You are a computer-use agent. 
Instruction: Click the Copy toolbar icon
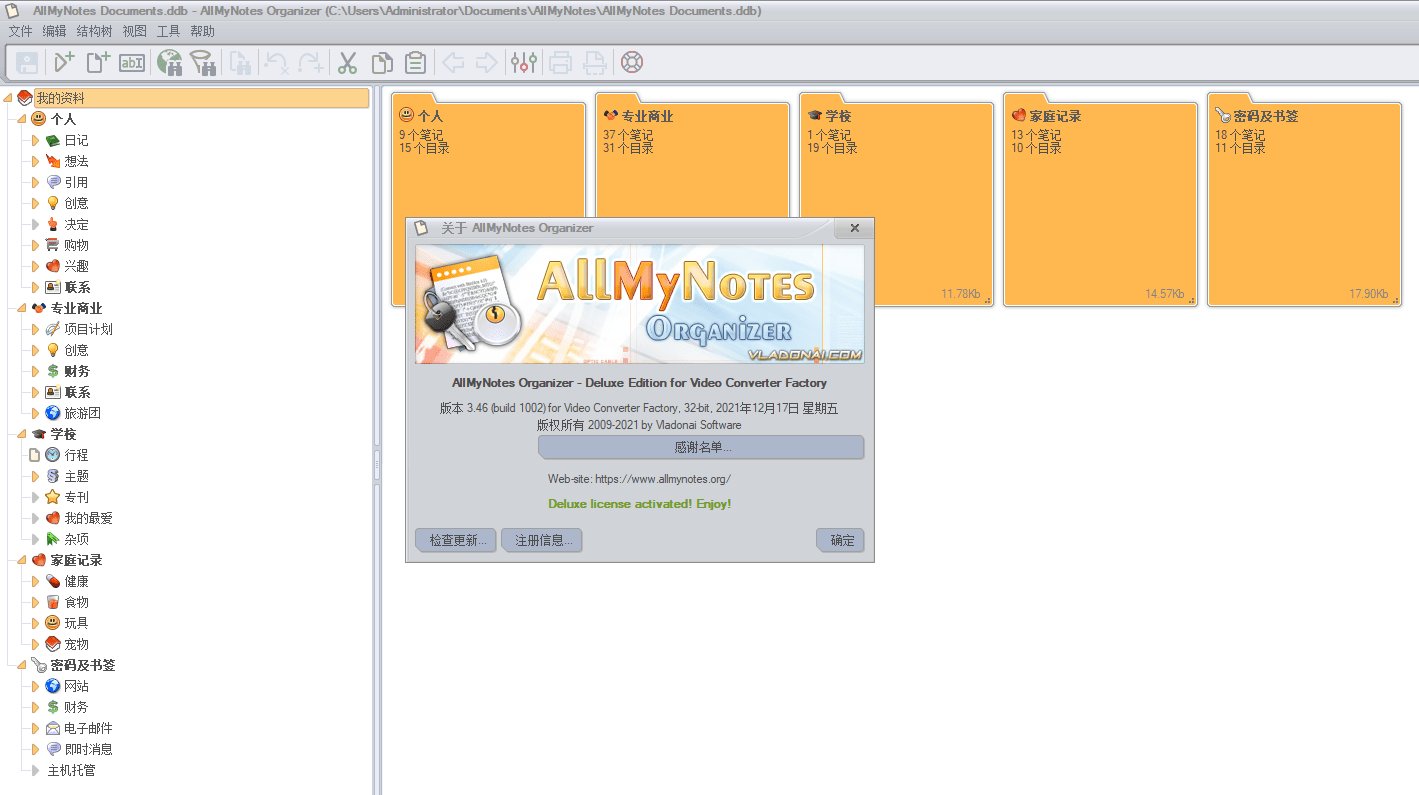point(381,63)
